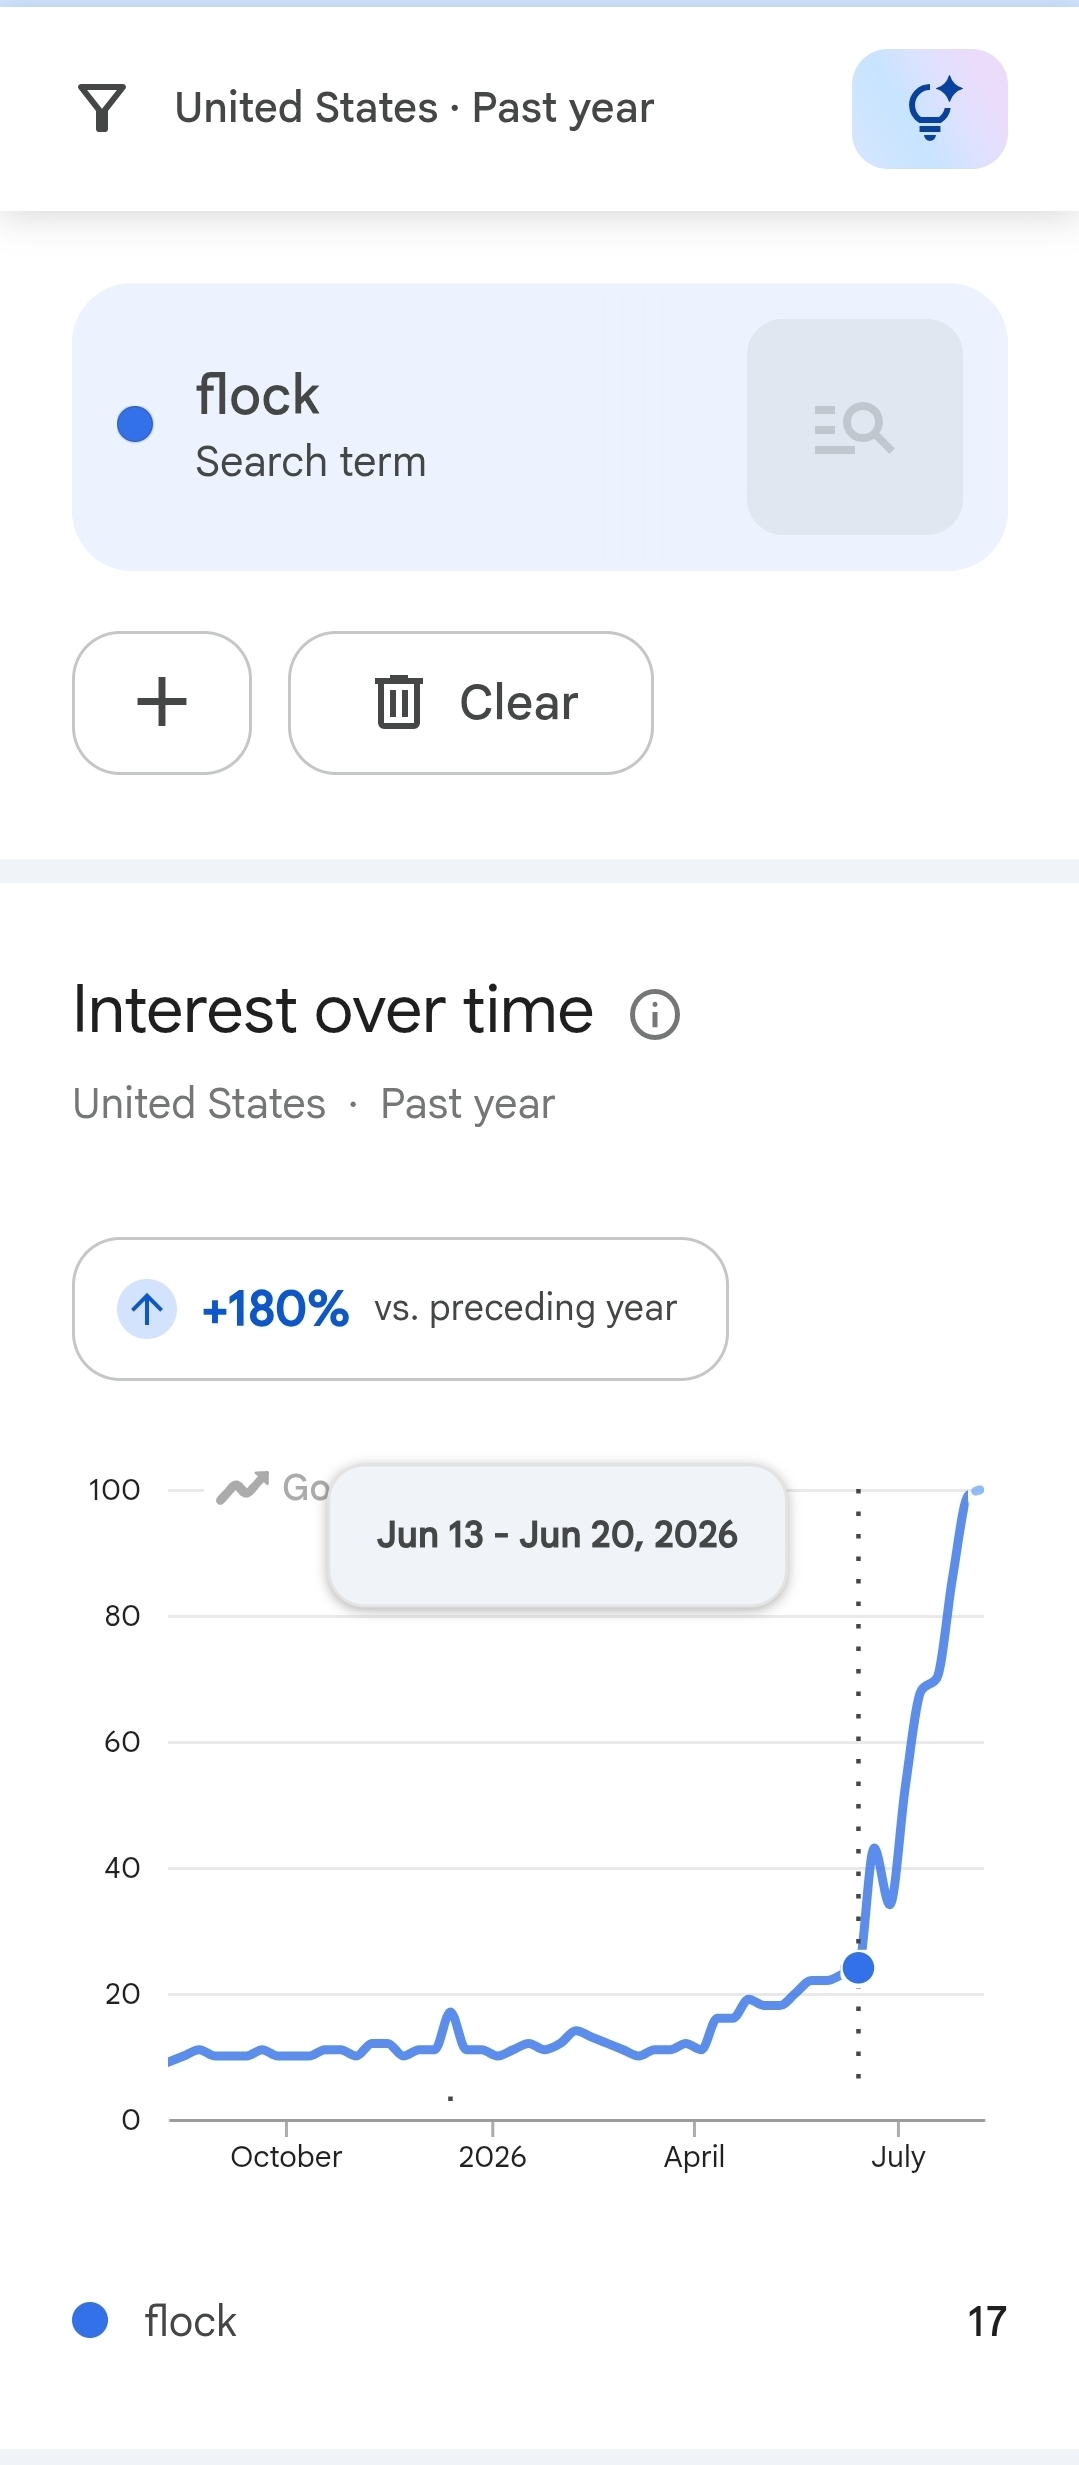Click the July axis label

(x=898, y=2156)
